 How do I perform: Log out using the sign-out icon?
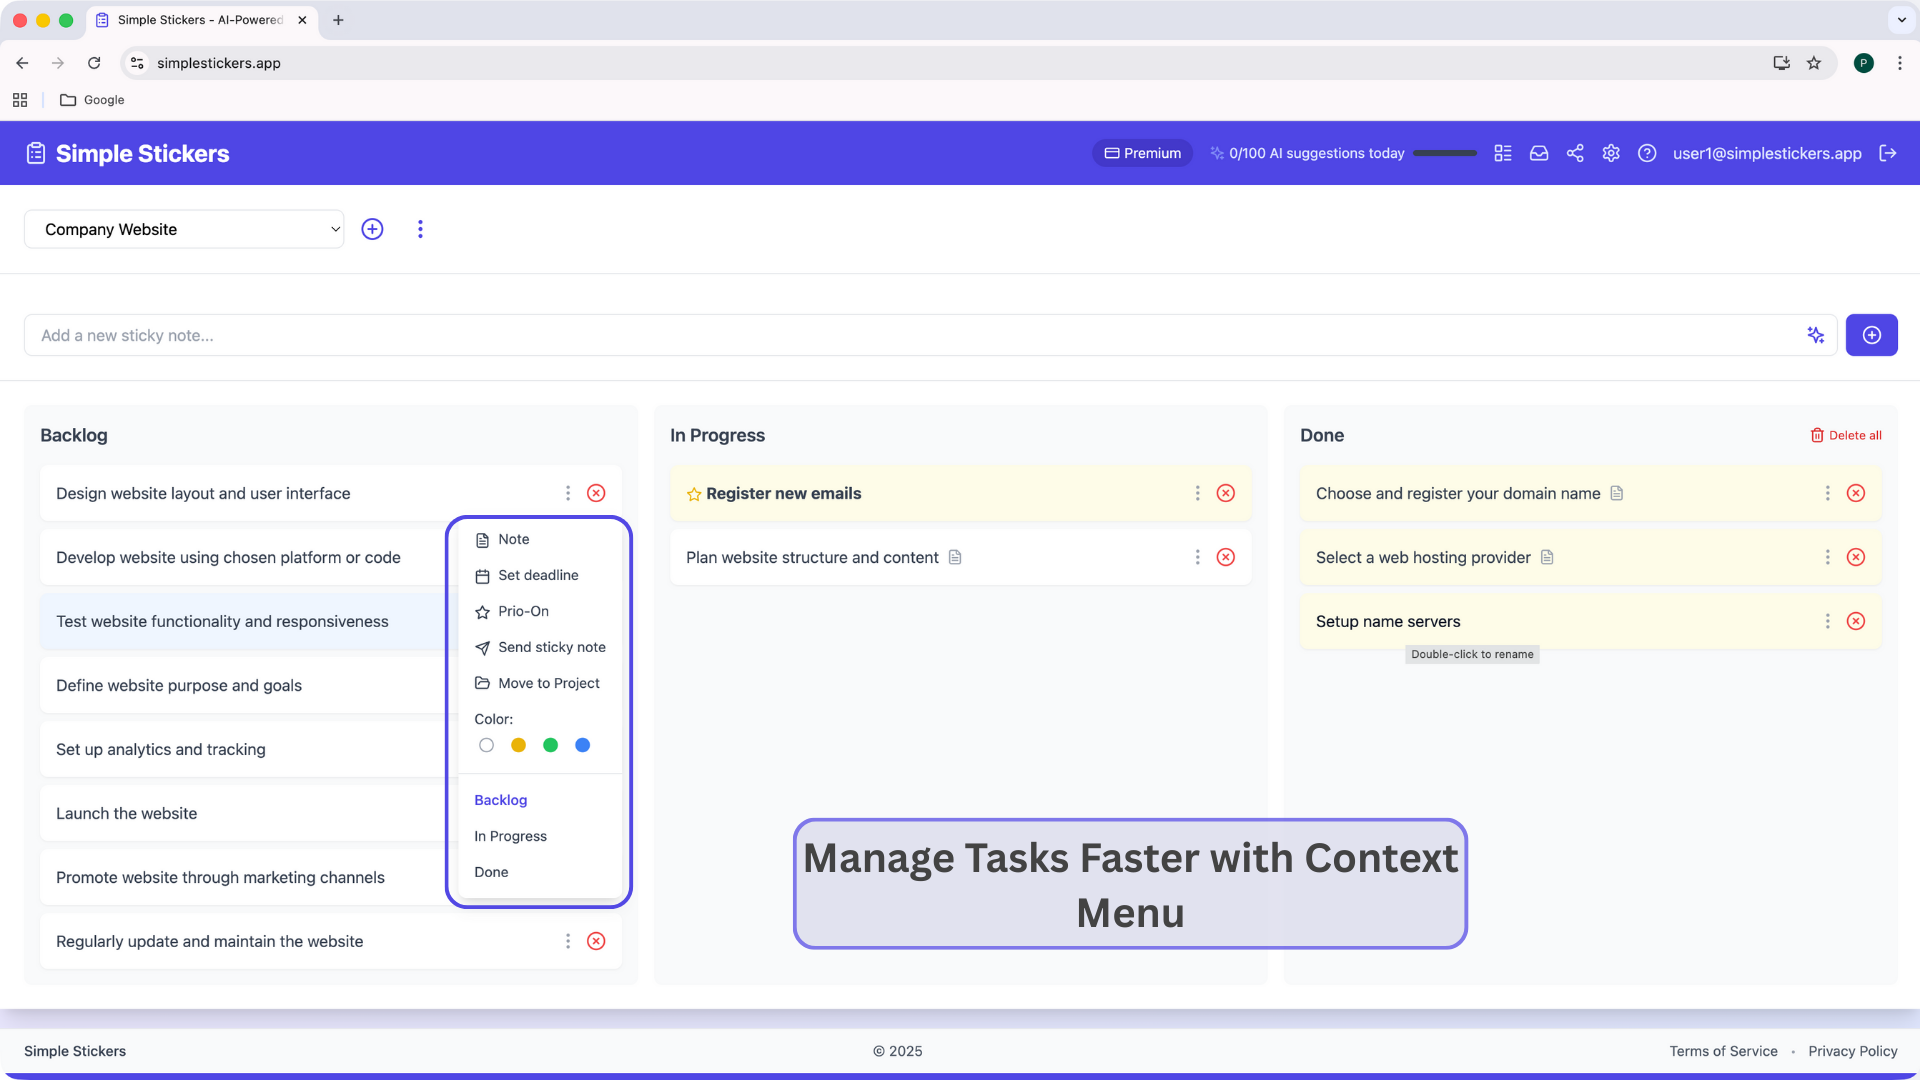point(1889,153)
